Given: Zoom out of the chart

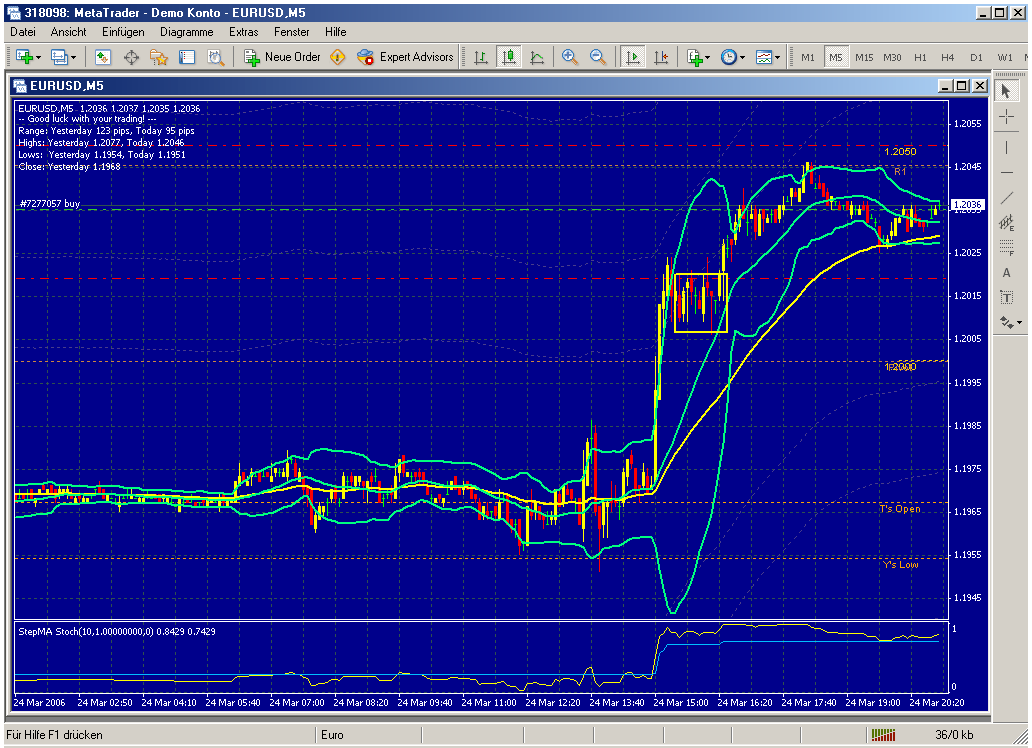Looking at the screenshot, I should 598,57.
